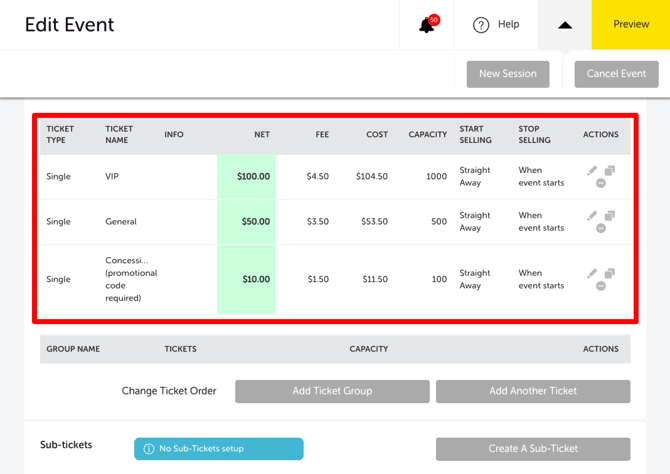Edit the General ticket with the pencil icon
This screenshot has height=474, width=670.
click(x=592, y=215)
